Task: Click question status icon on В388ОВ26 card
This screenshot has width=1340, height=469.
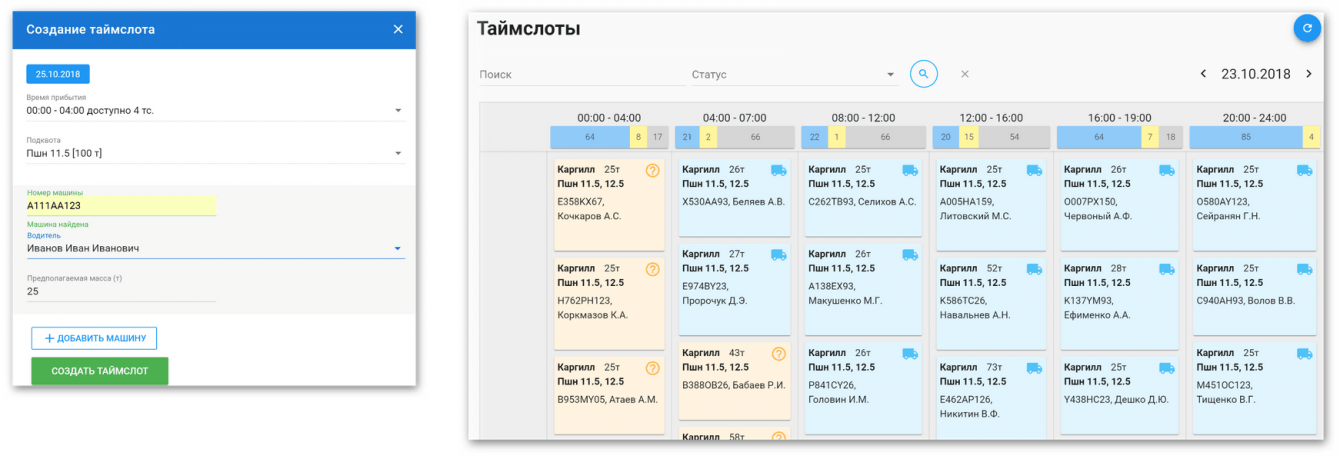Action: point(778,353)
